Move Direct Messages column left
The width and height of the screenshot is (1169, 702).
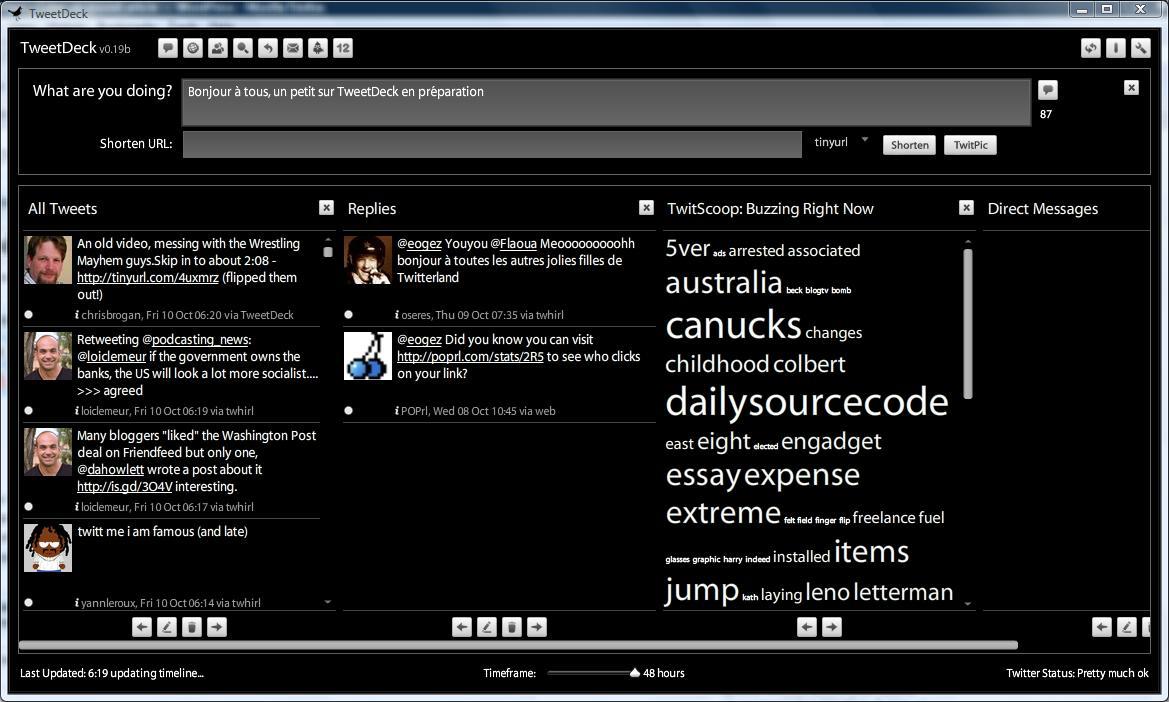pyautogui.click(x=1102, y=627)
